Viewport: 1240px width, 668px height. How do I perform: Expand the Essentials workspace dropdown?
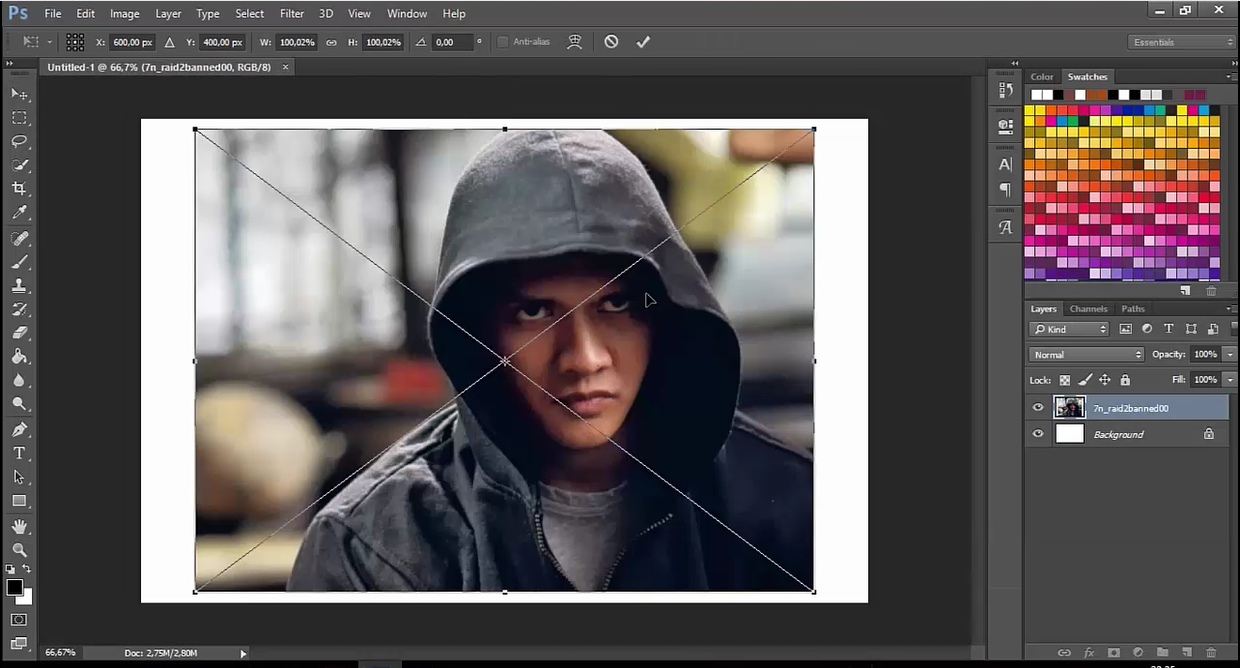[x=1181, y=42]
